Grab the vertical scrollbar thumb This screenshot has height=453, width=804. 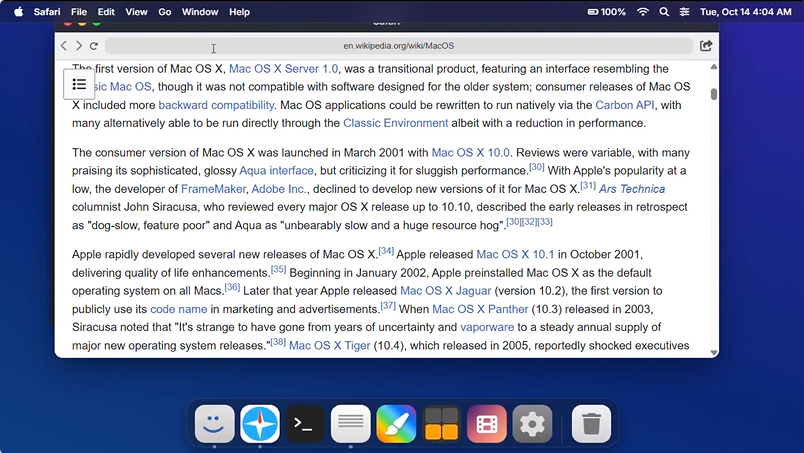point(714,94)
